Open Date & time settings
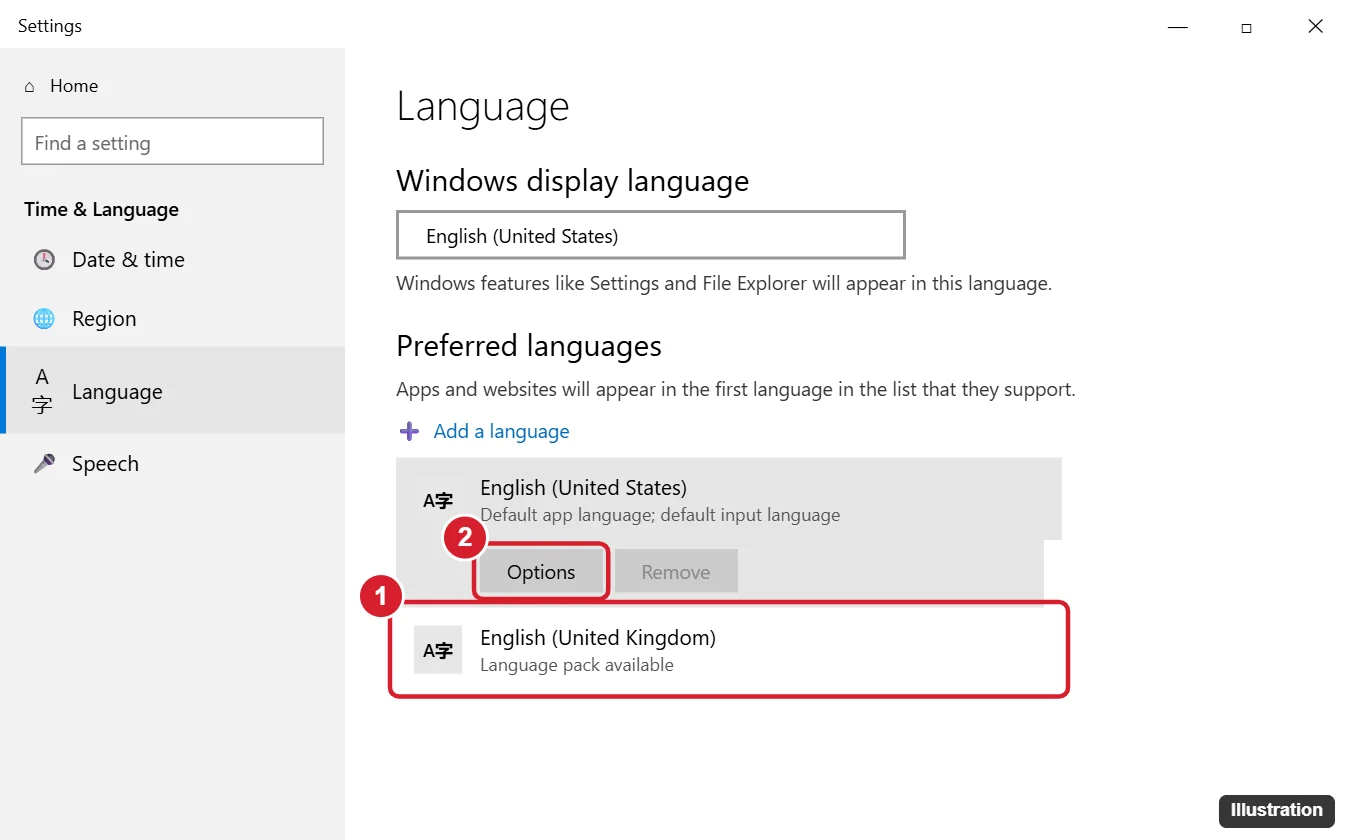The width and height of the screenshot is (1350, 840). pyautogui.click(x=172, y=260)
